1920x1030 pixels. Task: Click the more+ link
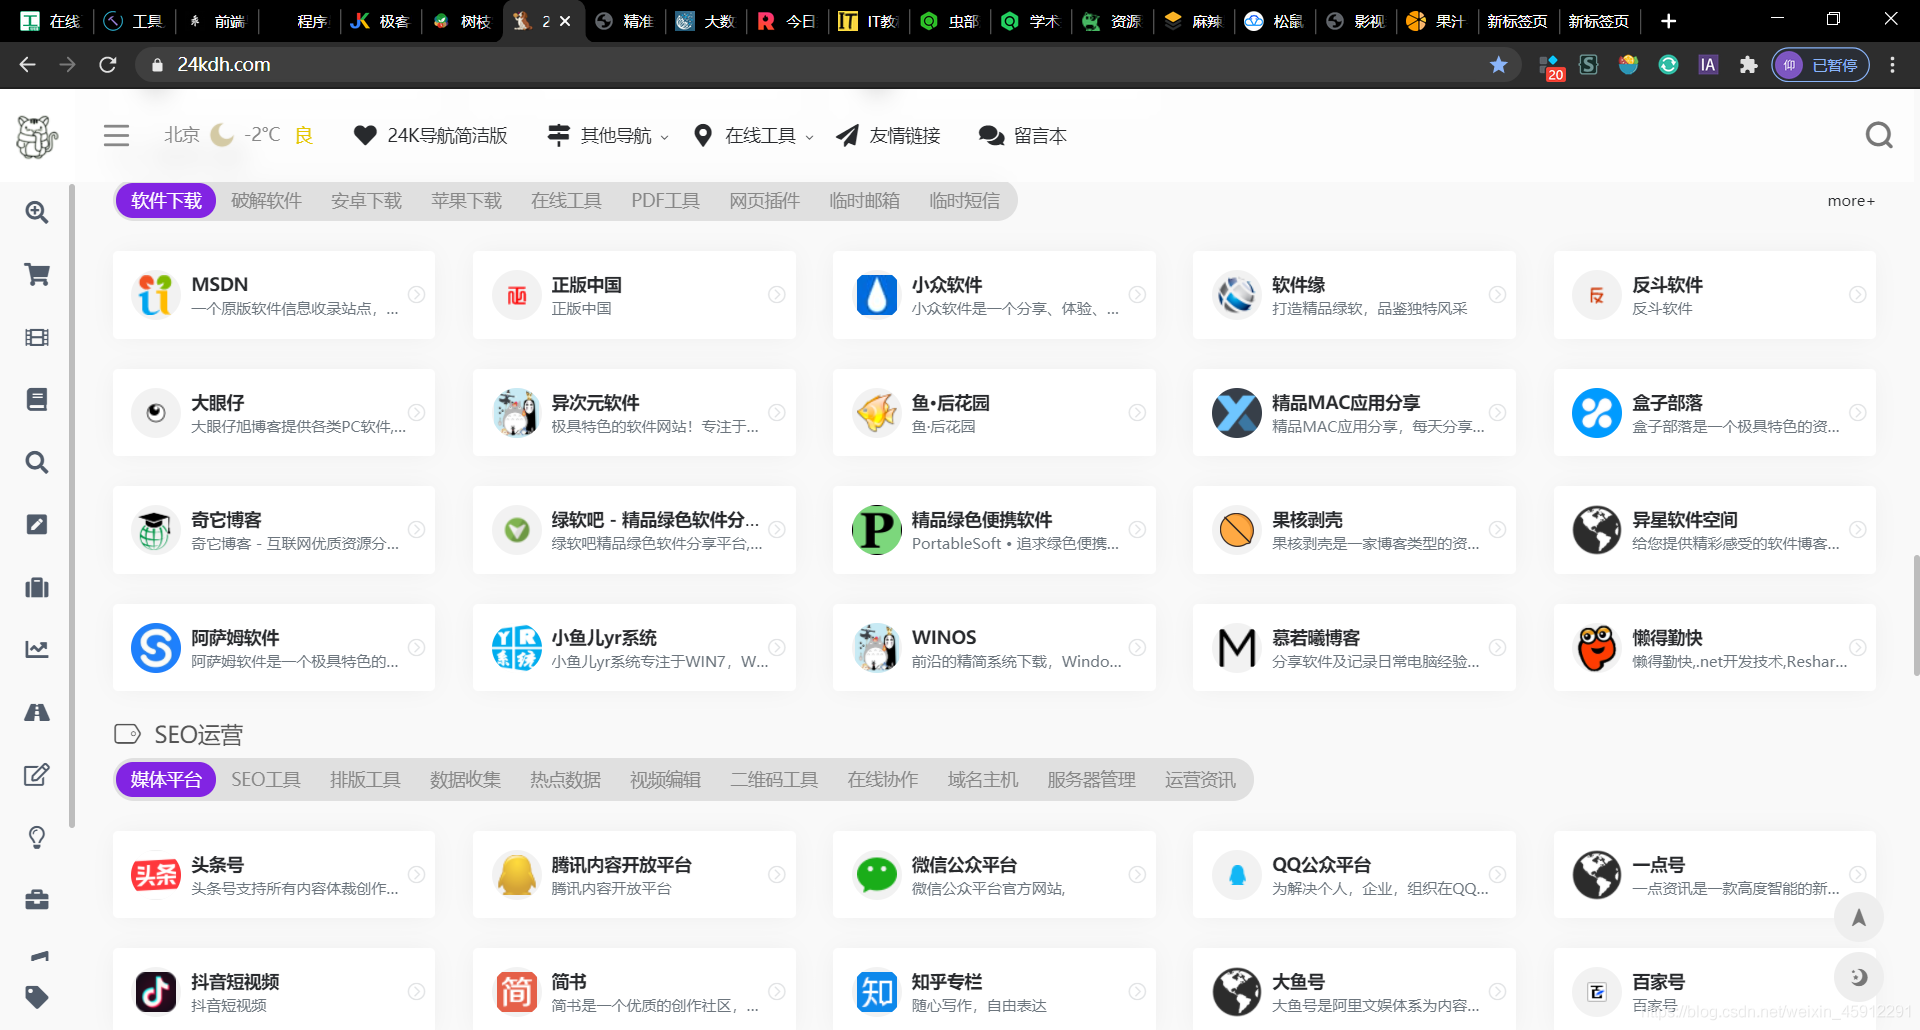coord(1851,201)
